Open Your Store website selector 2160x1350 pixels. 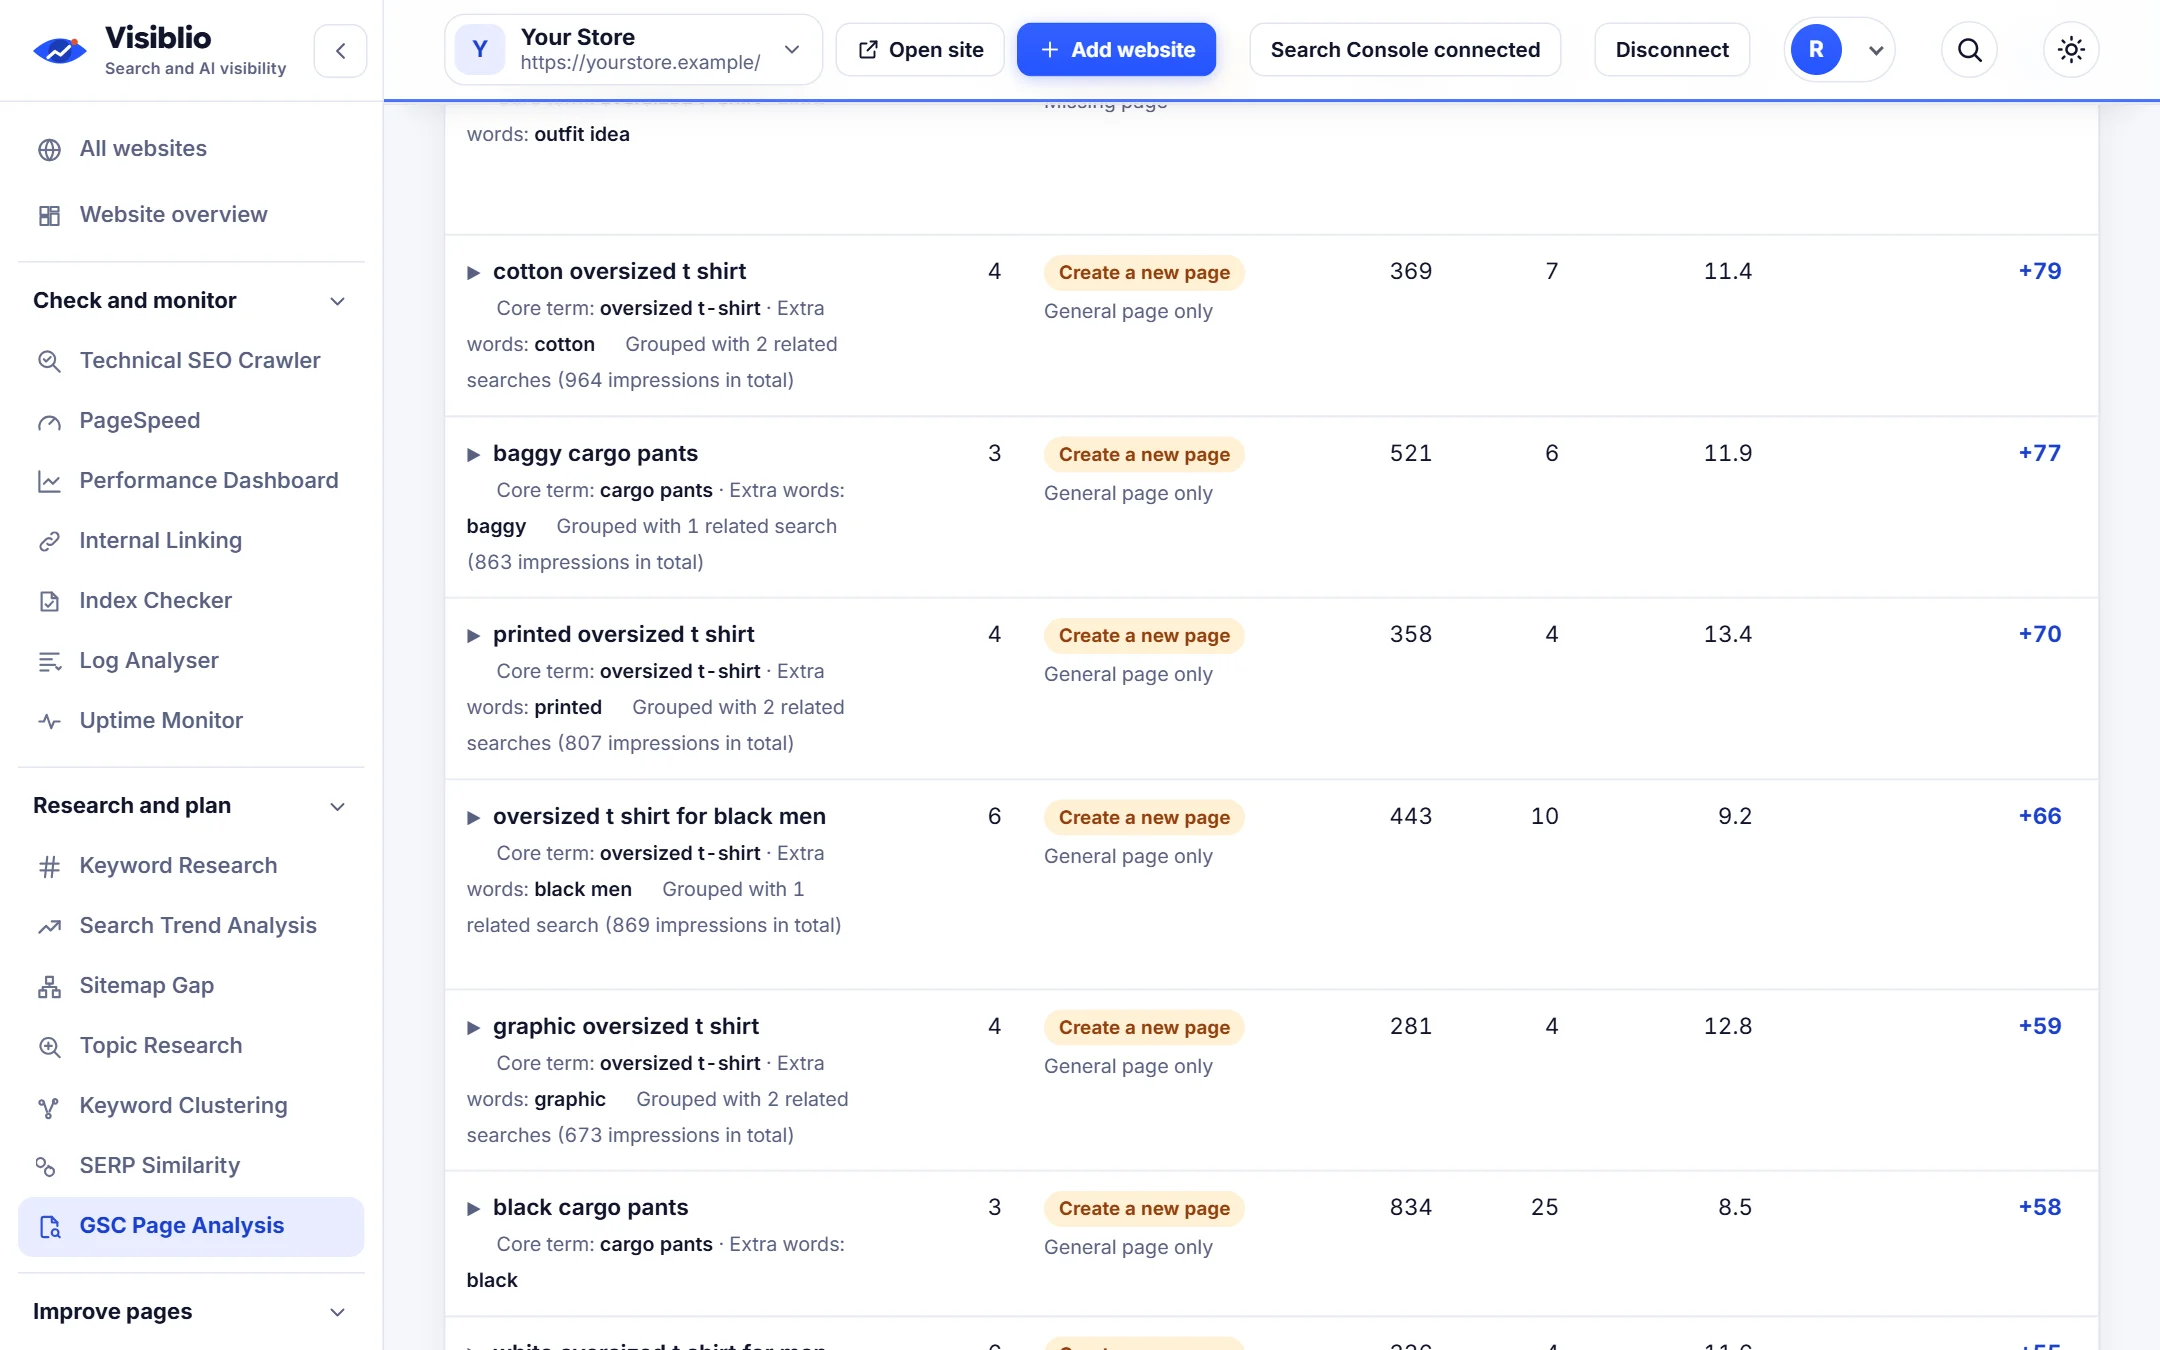point(633,50)
